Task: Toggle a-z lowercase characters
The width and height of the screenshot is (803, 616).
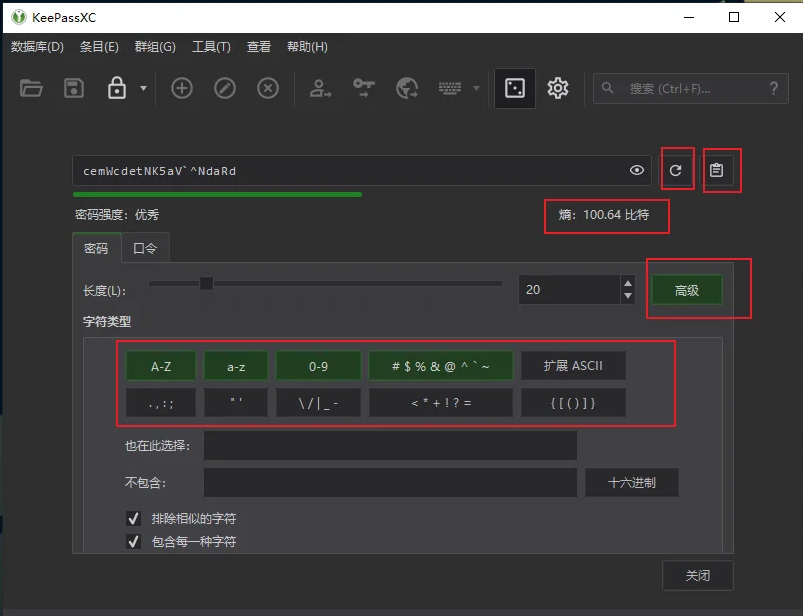Action: [236, 366]
